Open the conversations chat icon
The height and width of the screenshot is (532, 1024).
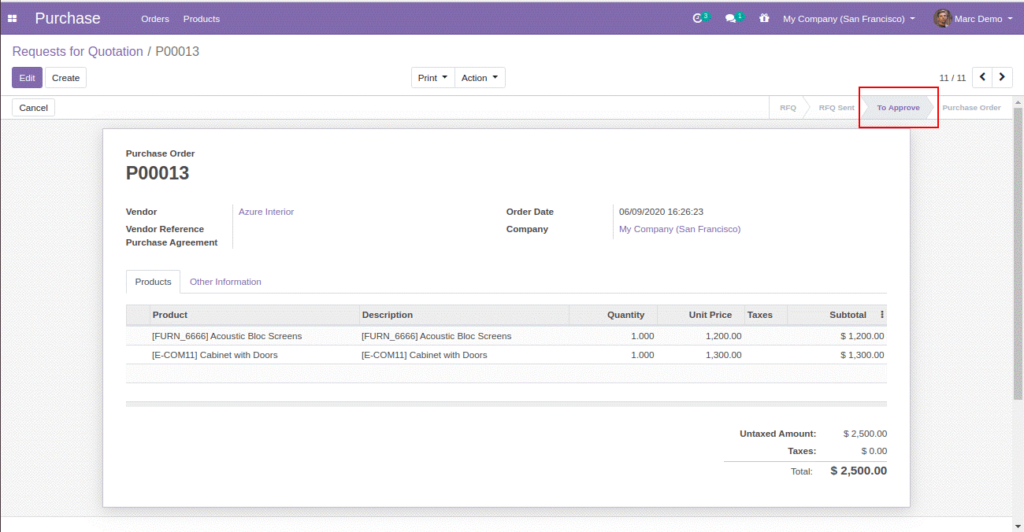click(731, 18)
